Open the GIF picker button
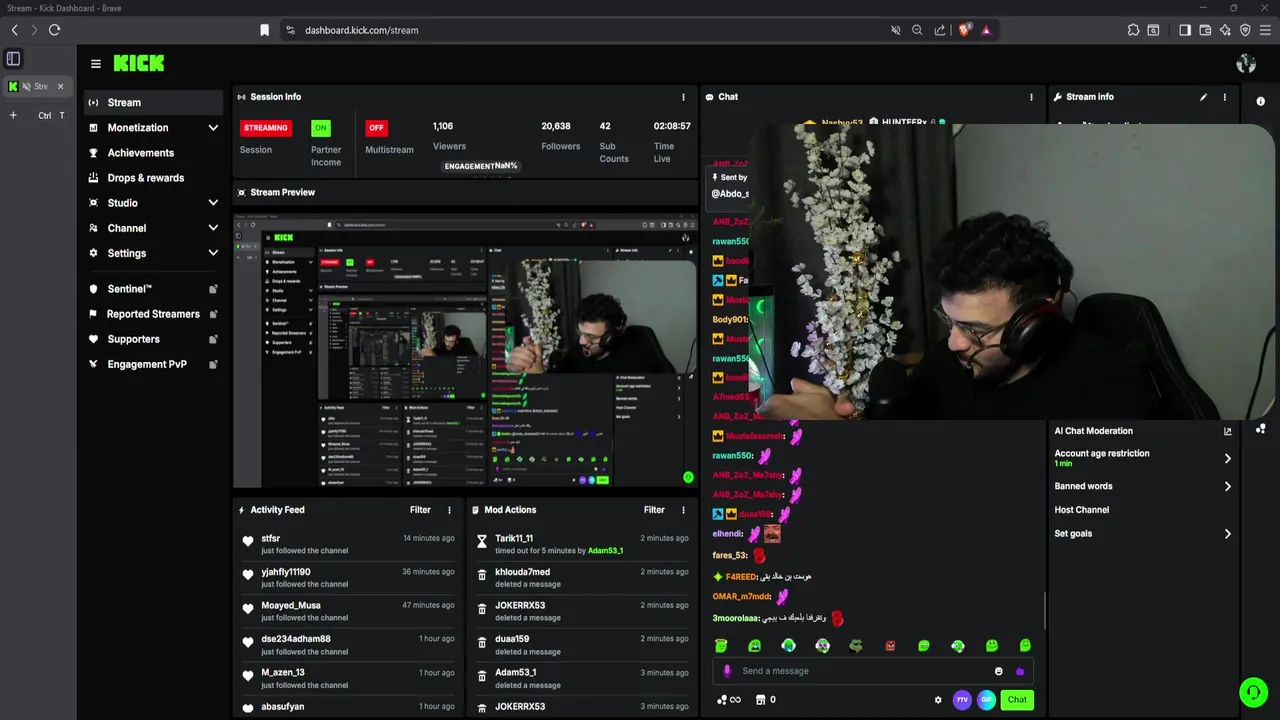This screenshot has width=1280, height=720. 986,700
